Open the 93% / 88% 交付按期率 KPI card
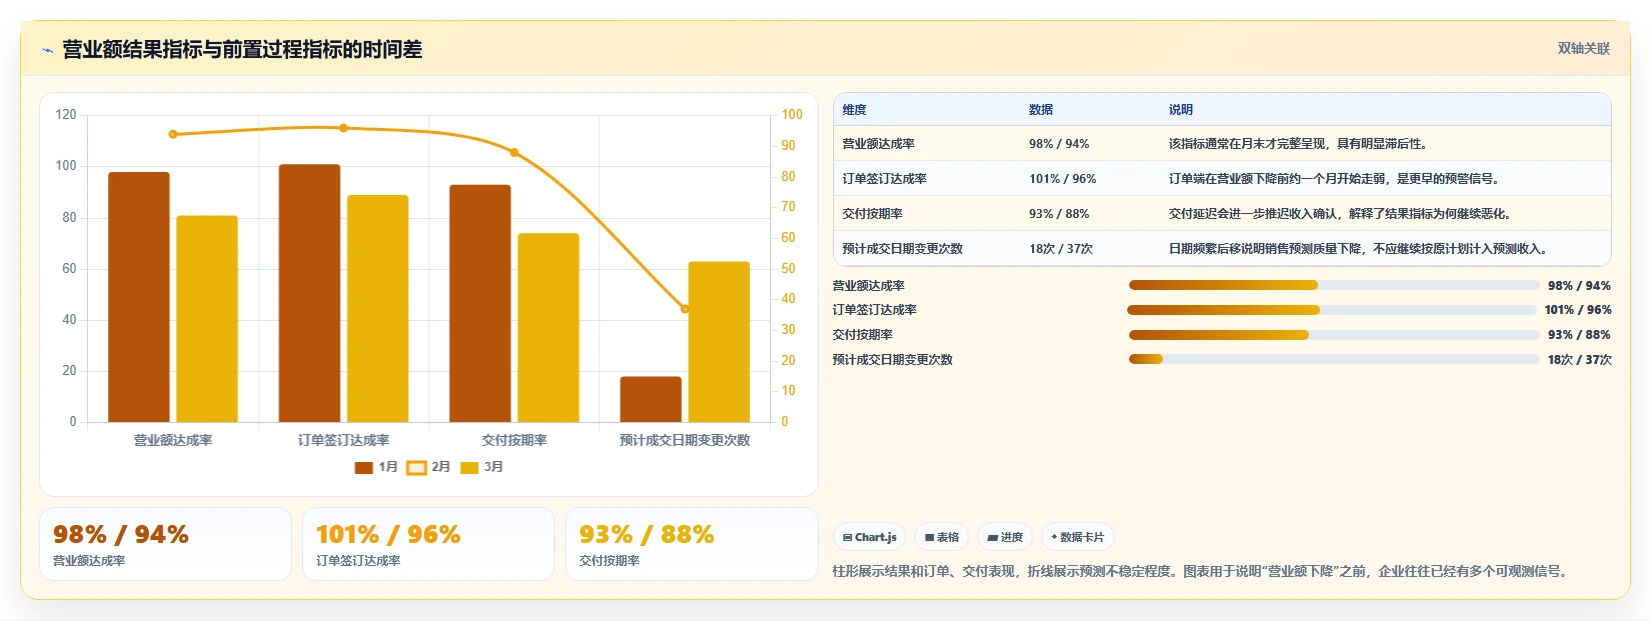This screenshot has height=621, width=1651. 692,544
